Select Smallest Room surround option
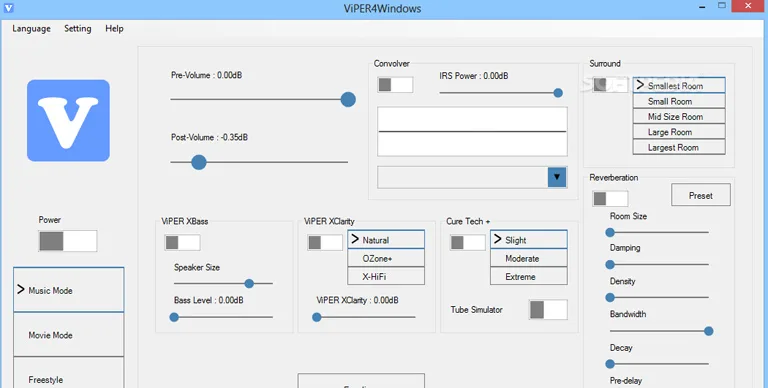Viewport: 768px width, 388px height. click(679, 85)
